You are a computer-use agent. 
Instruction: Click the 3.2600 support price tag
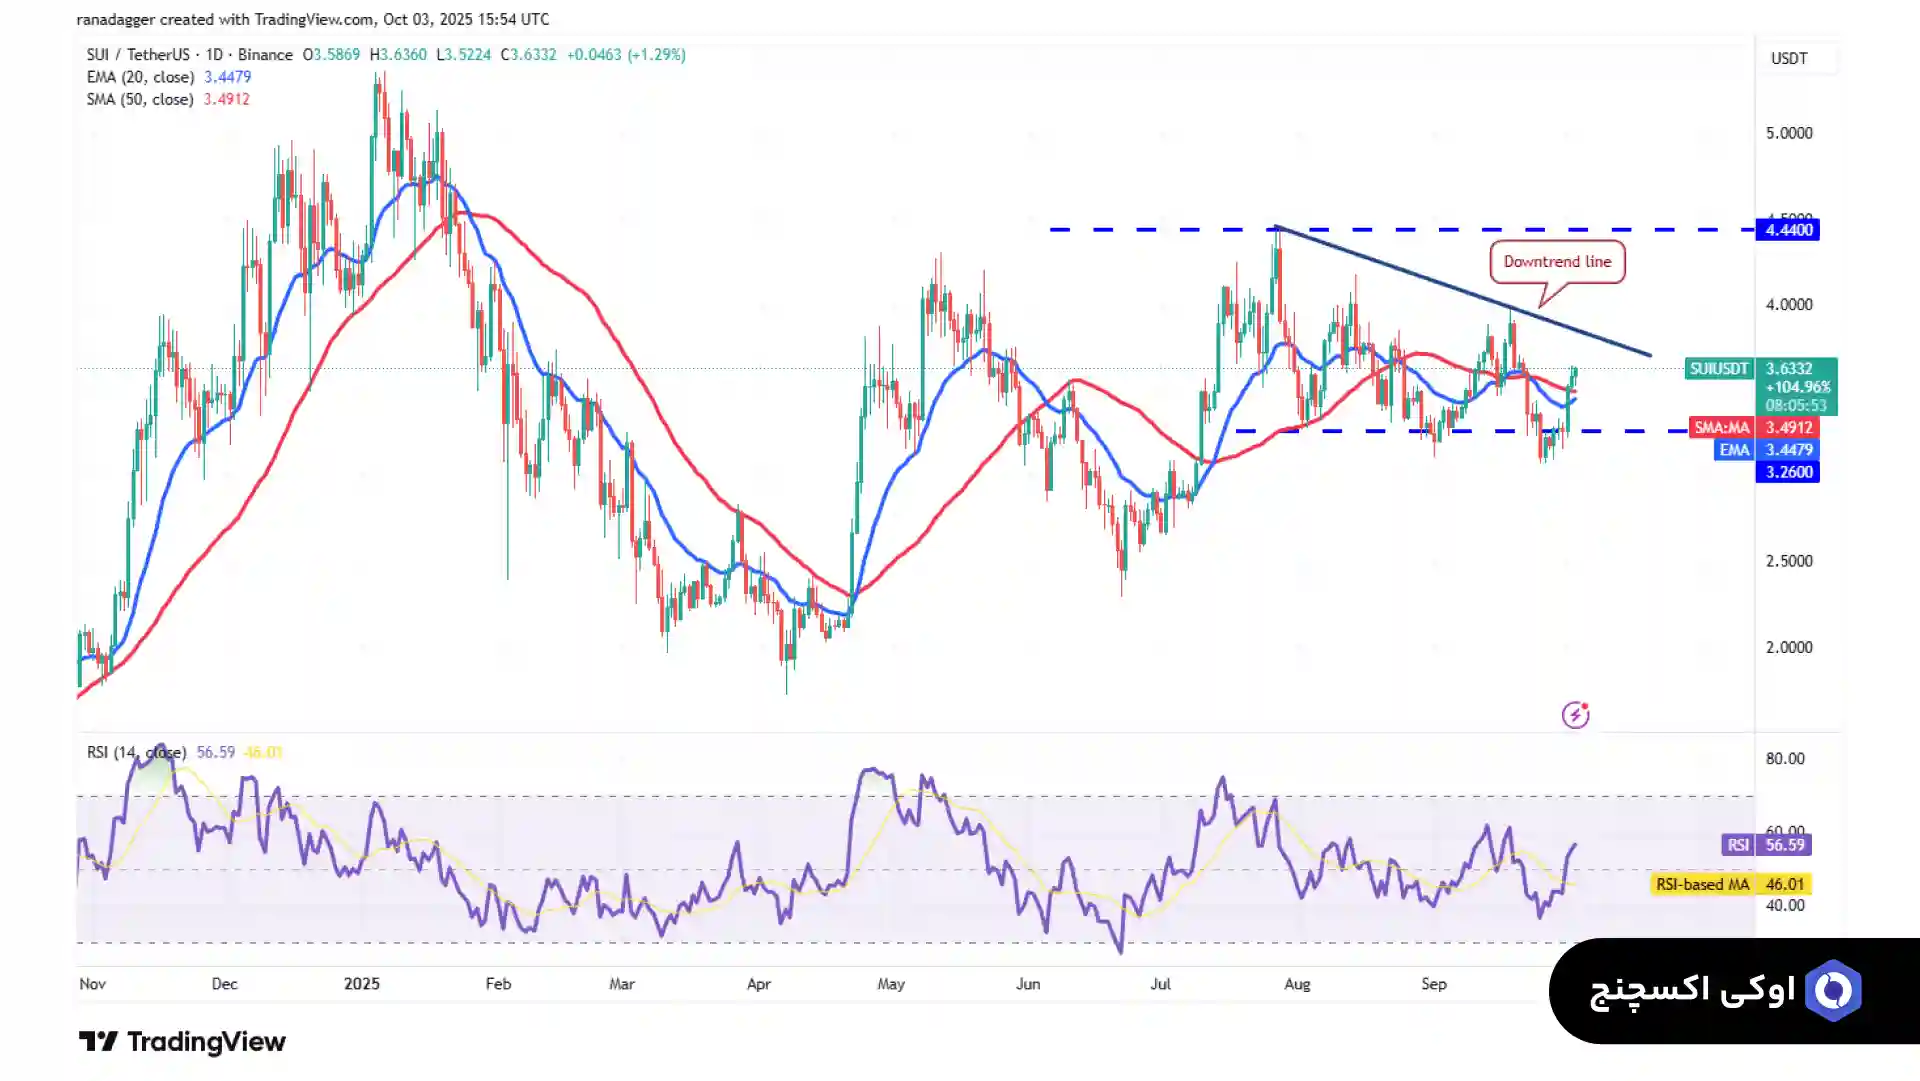tap(1788, 472)
